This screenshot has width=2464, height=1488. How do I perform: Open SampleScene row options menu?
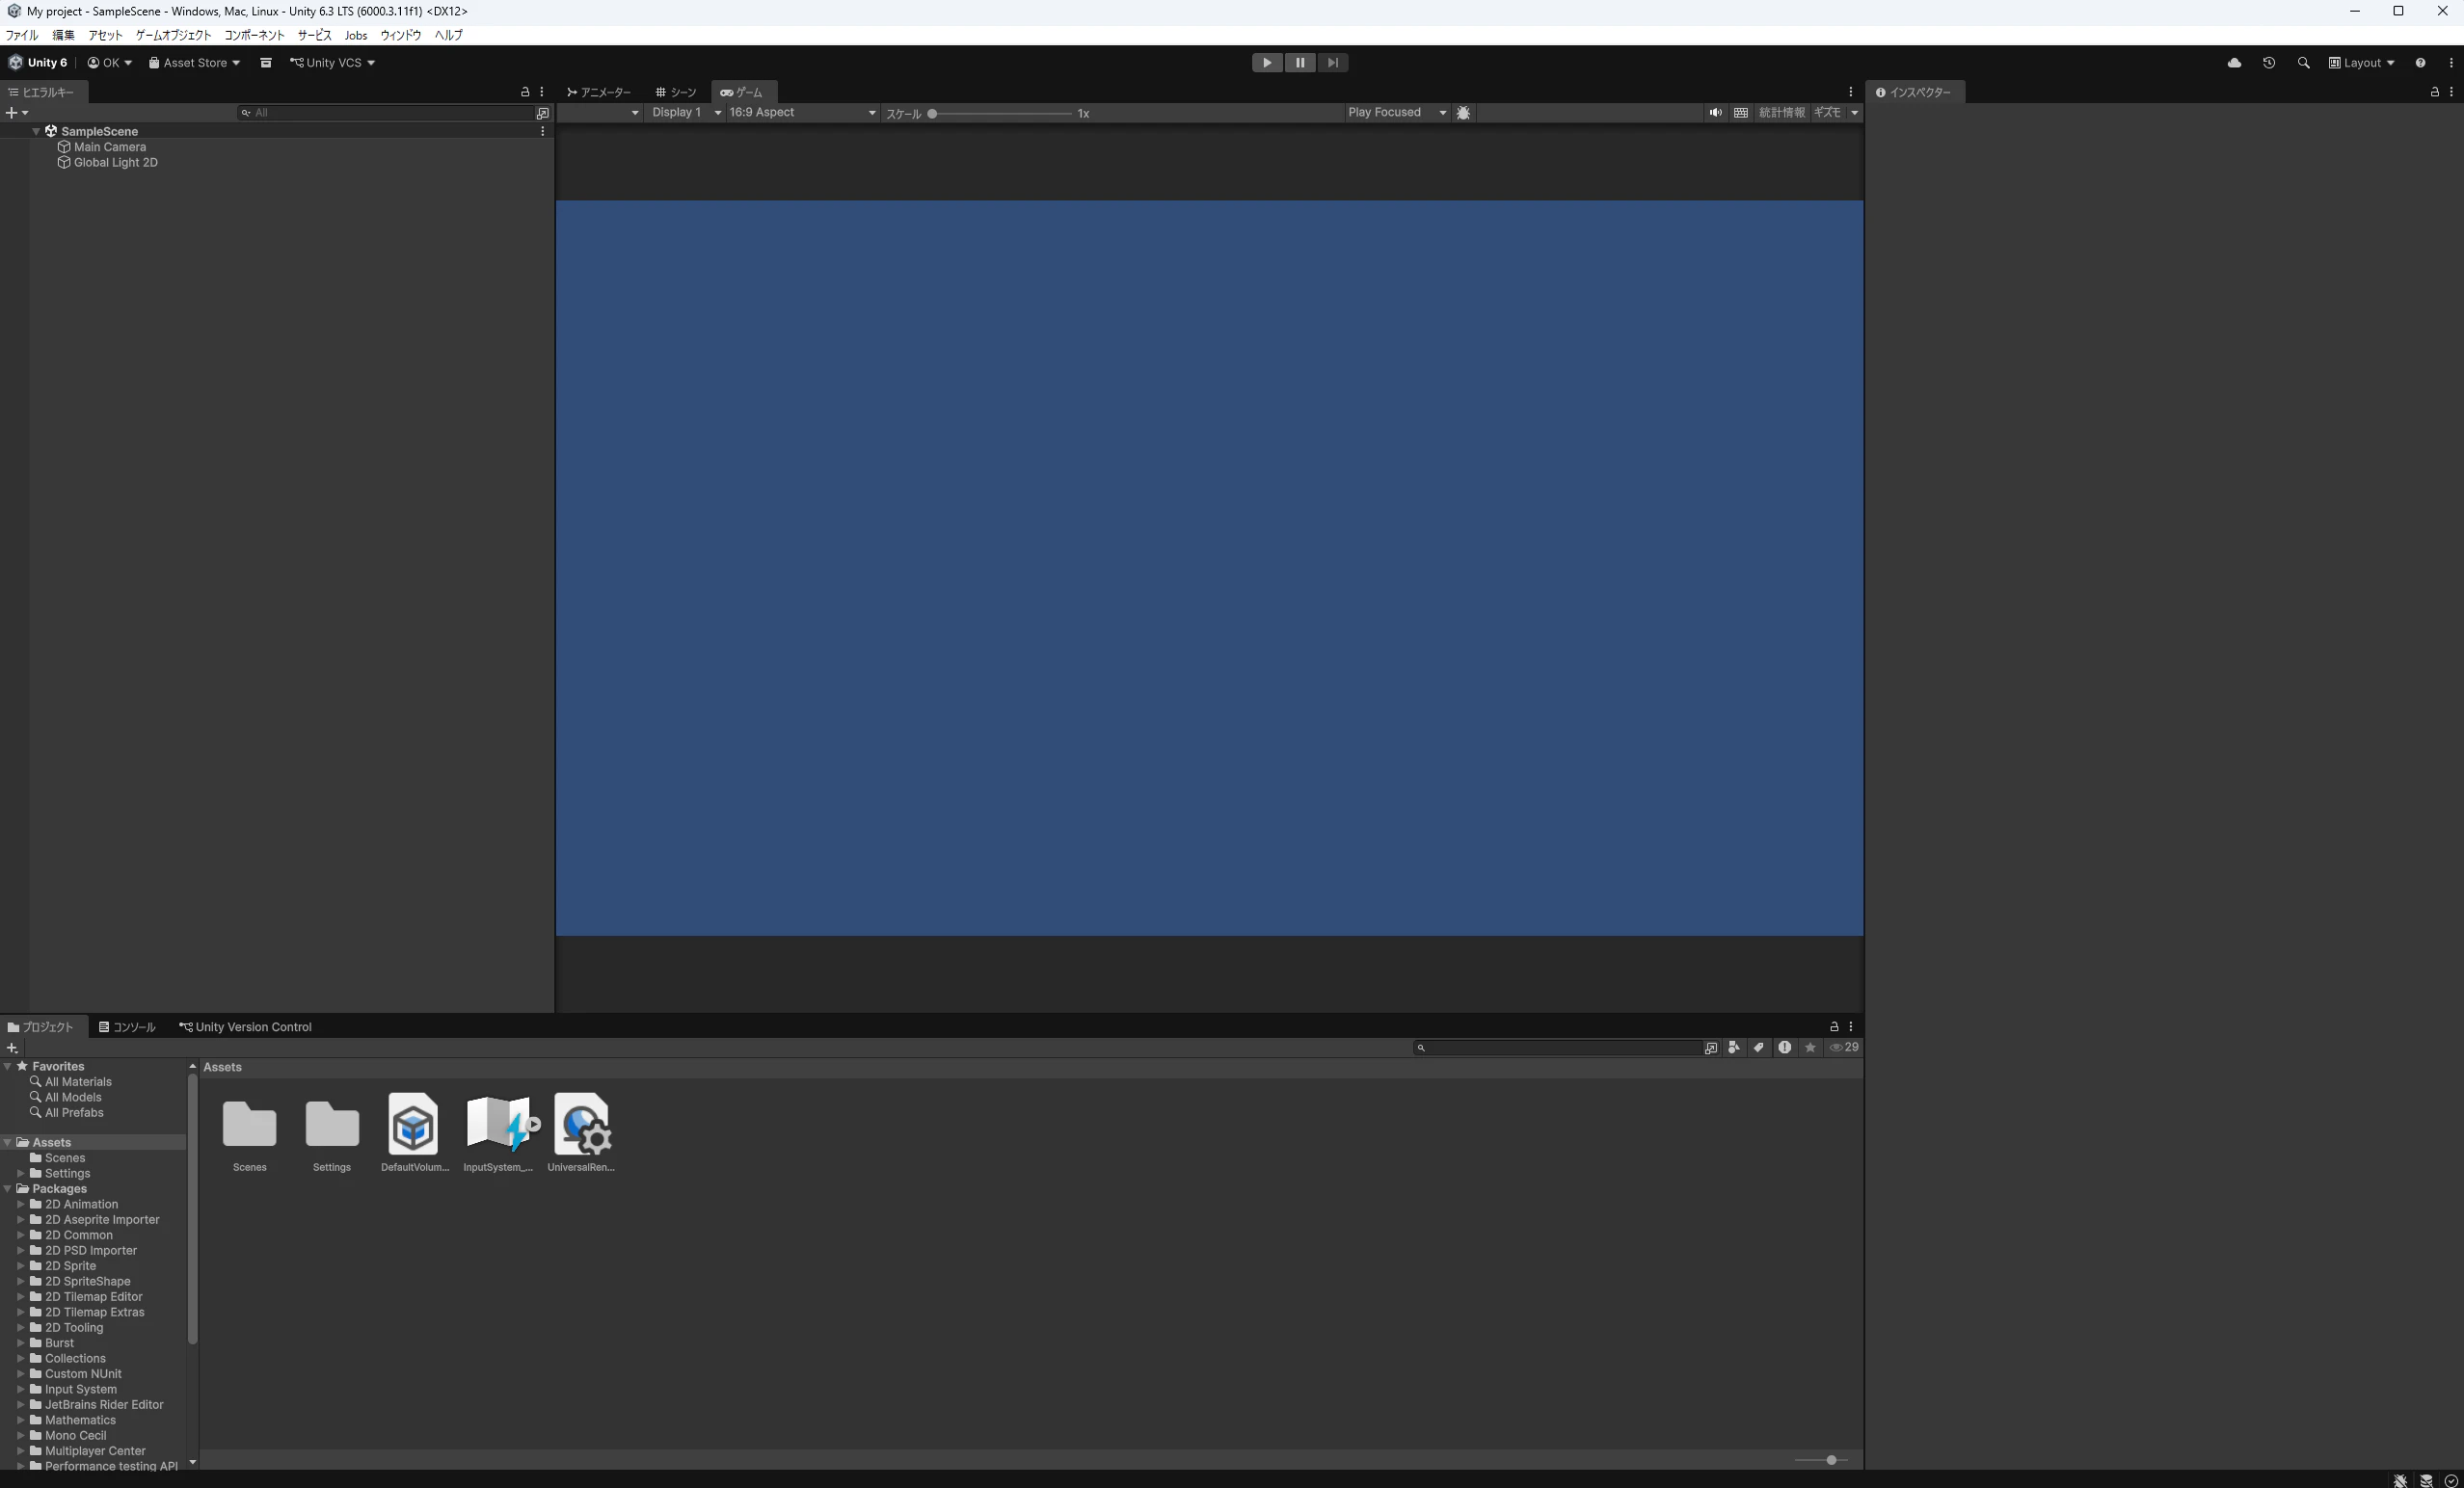(x=543, y=131)
